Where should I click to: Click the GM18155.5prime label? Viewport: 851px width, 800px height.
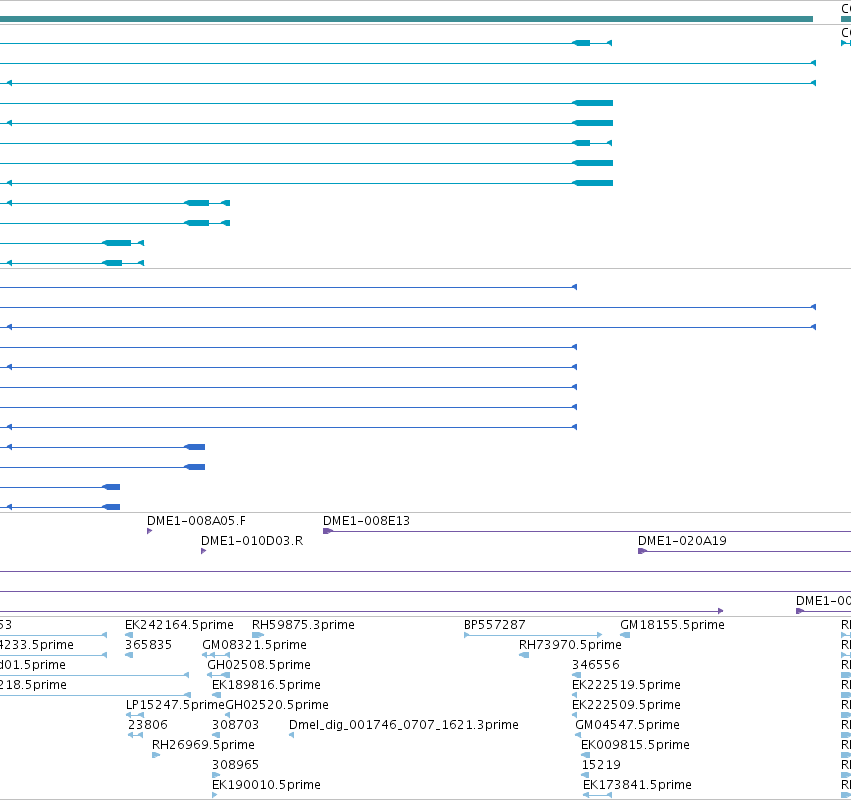coord(672,625)
